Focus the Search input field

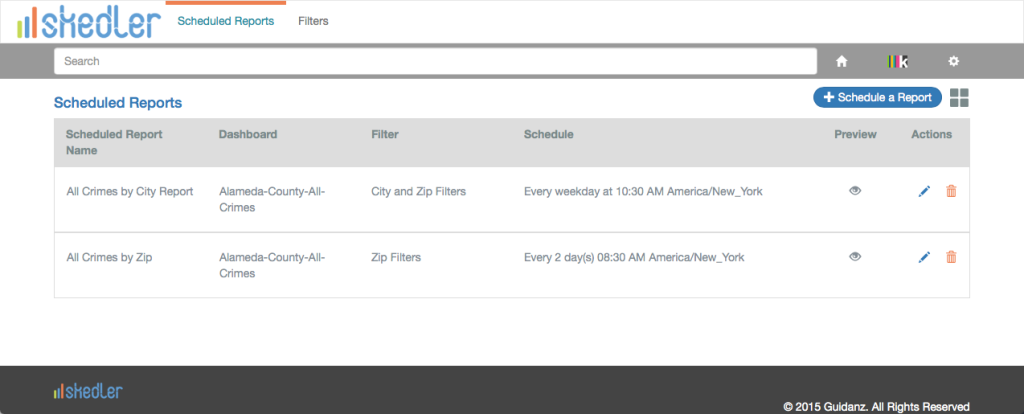(x=436, y=61)
